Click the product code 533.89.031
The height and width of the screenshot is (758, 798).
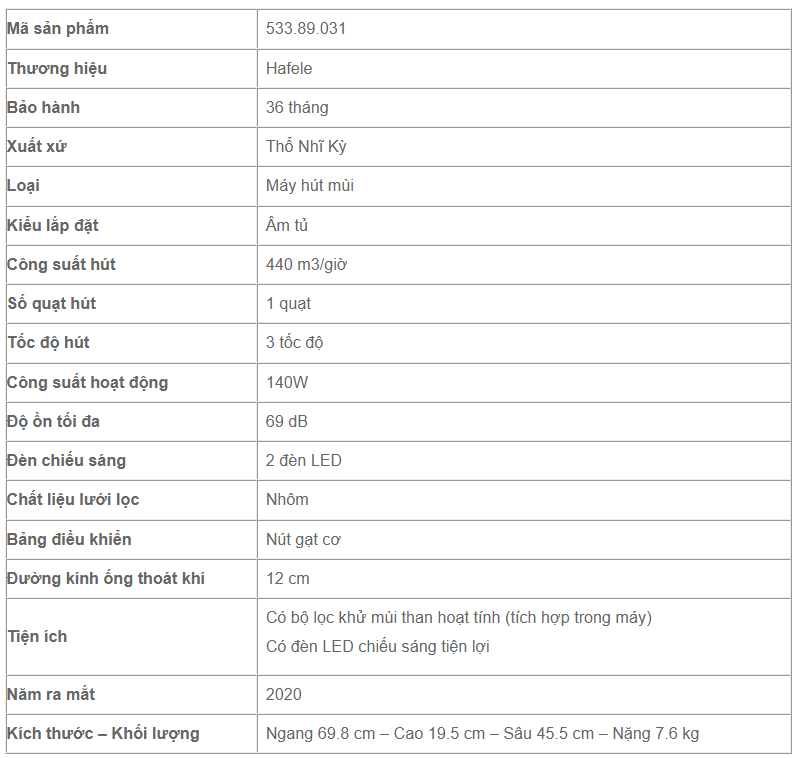point(305,29)
